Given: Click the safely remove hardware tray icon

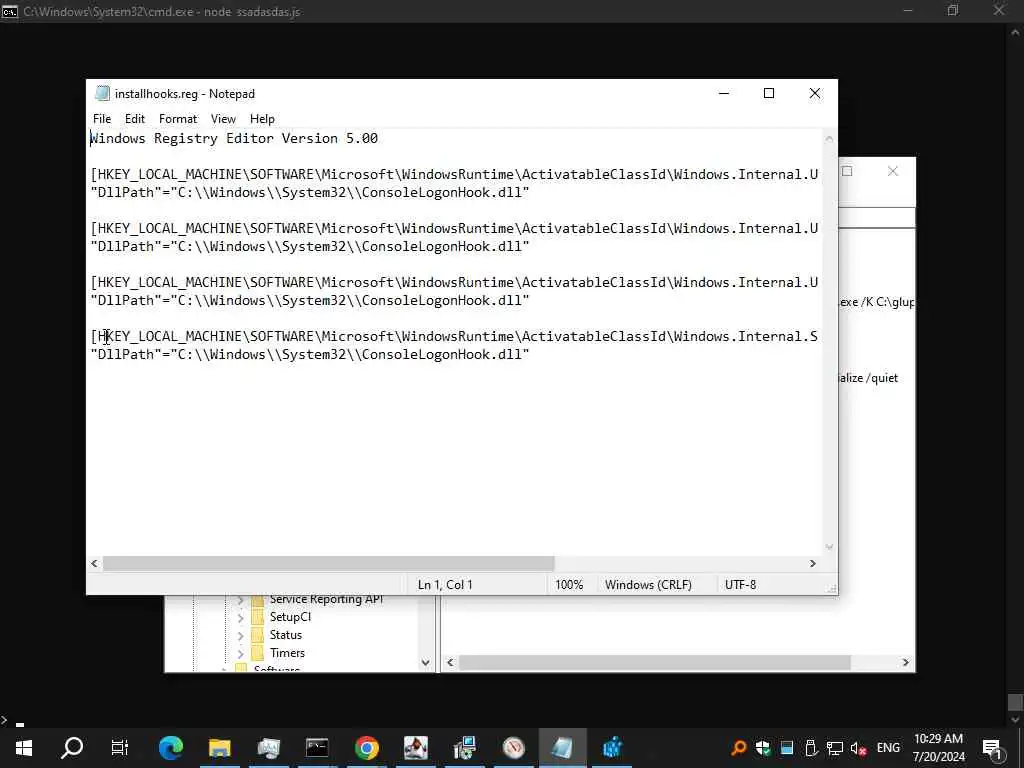Looking at the screenshot, I should point(810,748).
